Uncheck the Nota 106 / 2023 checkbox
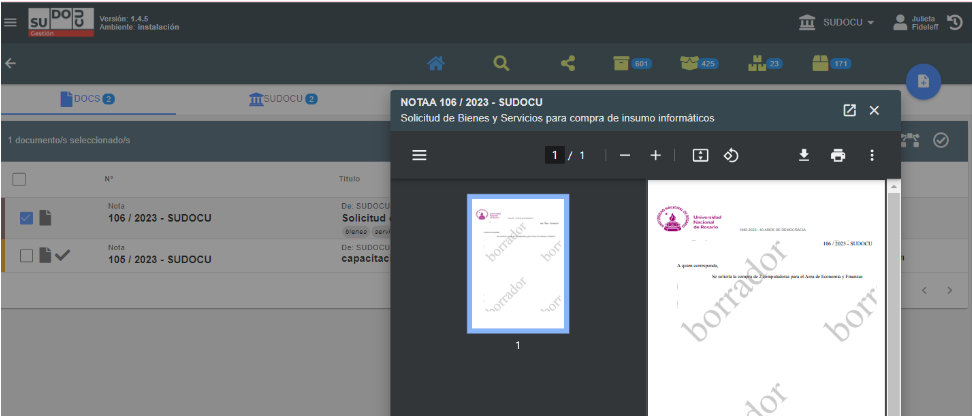 pos(26,219)
